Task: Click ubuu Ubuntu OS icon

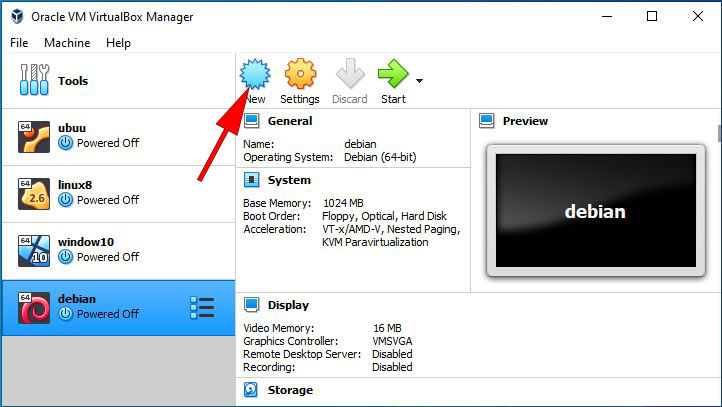Action: tap(34, 137)
